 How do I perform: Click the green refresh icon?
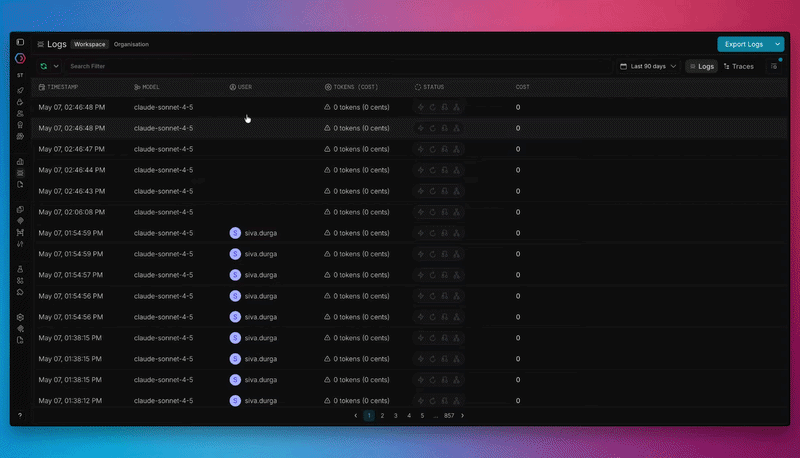pyautogui.click(x=44, y=66)
